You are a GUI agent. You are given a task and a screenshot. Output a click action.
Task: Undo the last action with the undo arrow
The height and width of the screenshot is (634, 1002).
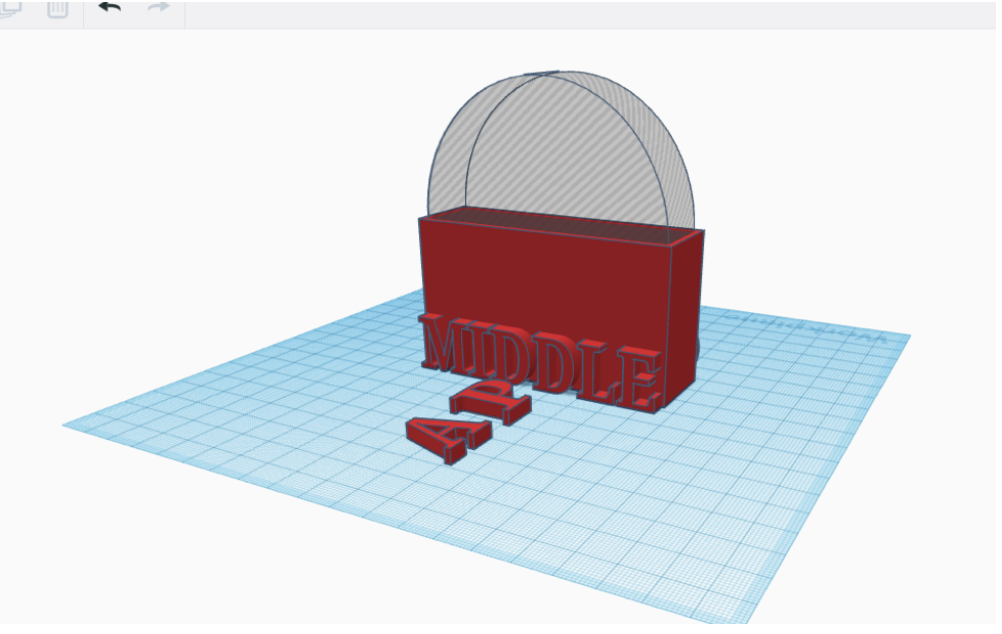tap(109, 8)
